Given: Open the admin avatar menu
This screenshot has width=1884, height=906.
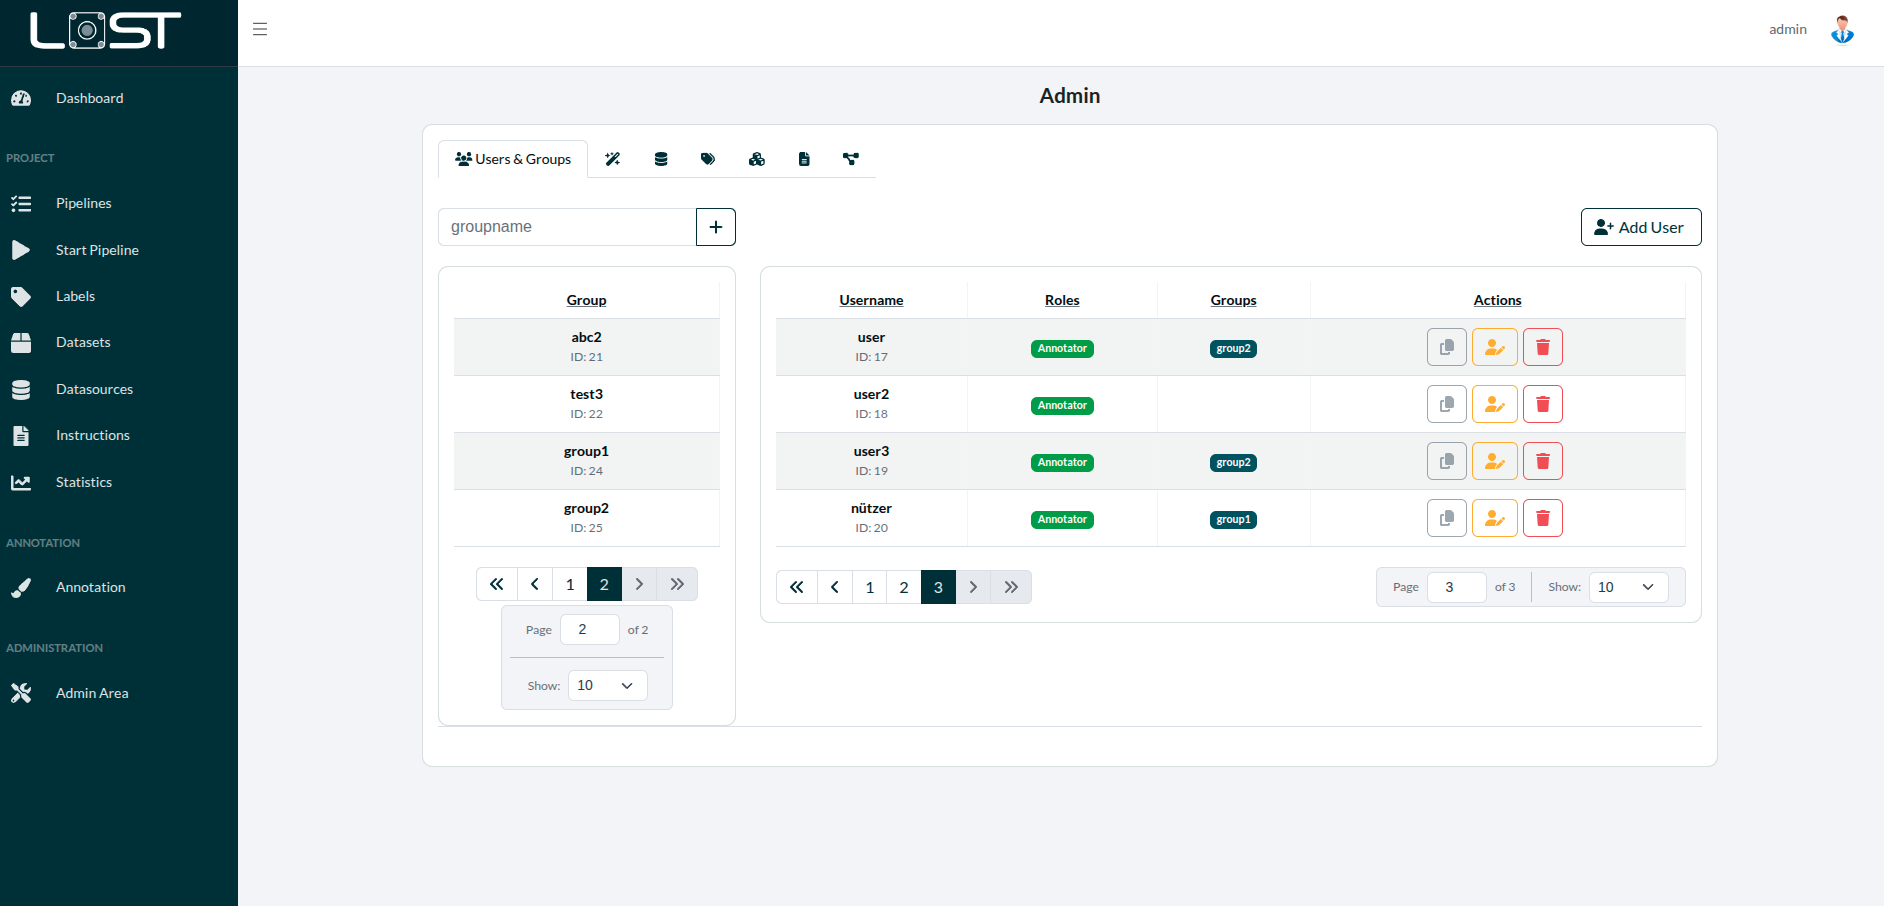Looking at the screenshot, I should tap(1842, 29).
